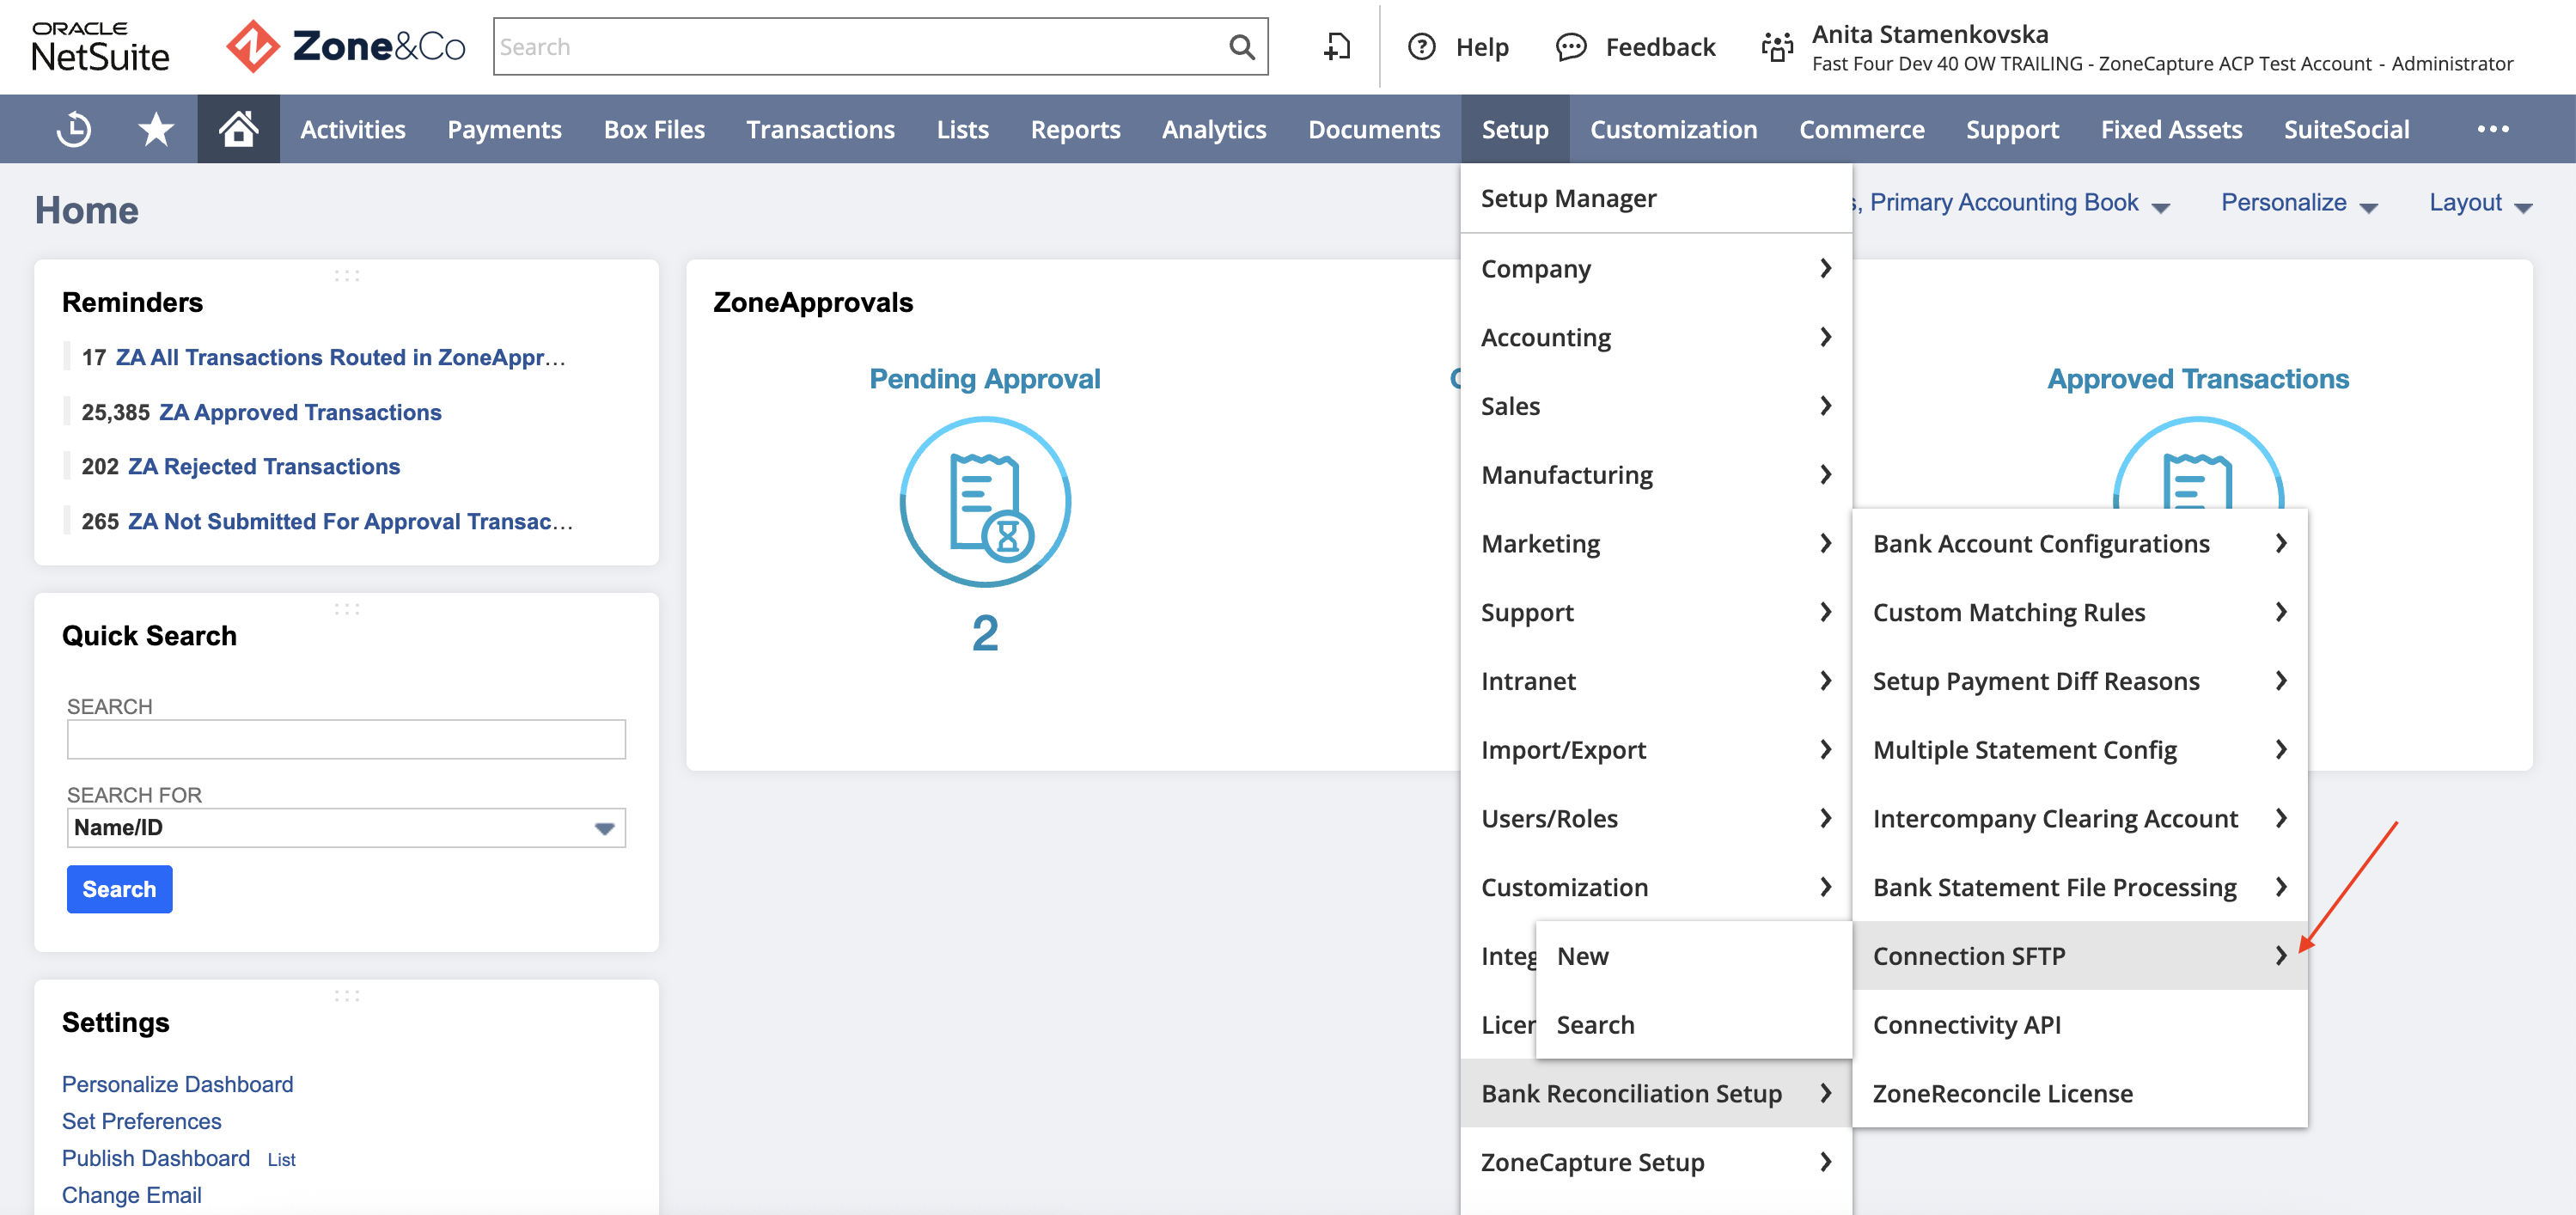Viewport: 2576px width, 1215px height.
Task: Click inside the Quick Search text field
Action: [x=345, y=739]
